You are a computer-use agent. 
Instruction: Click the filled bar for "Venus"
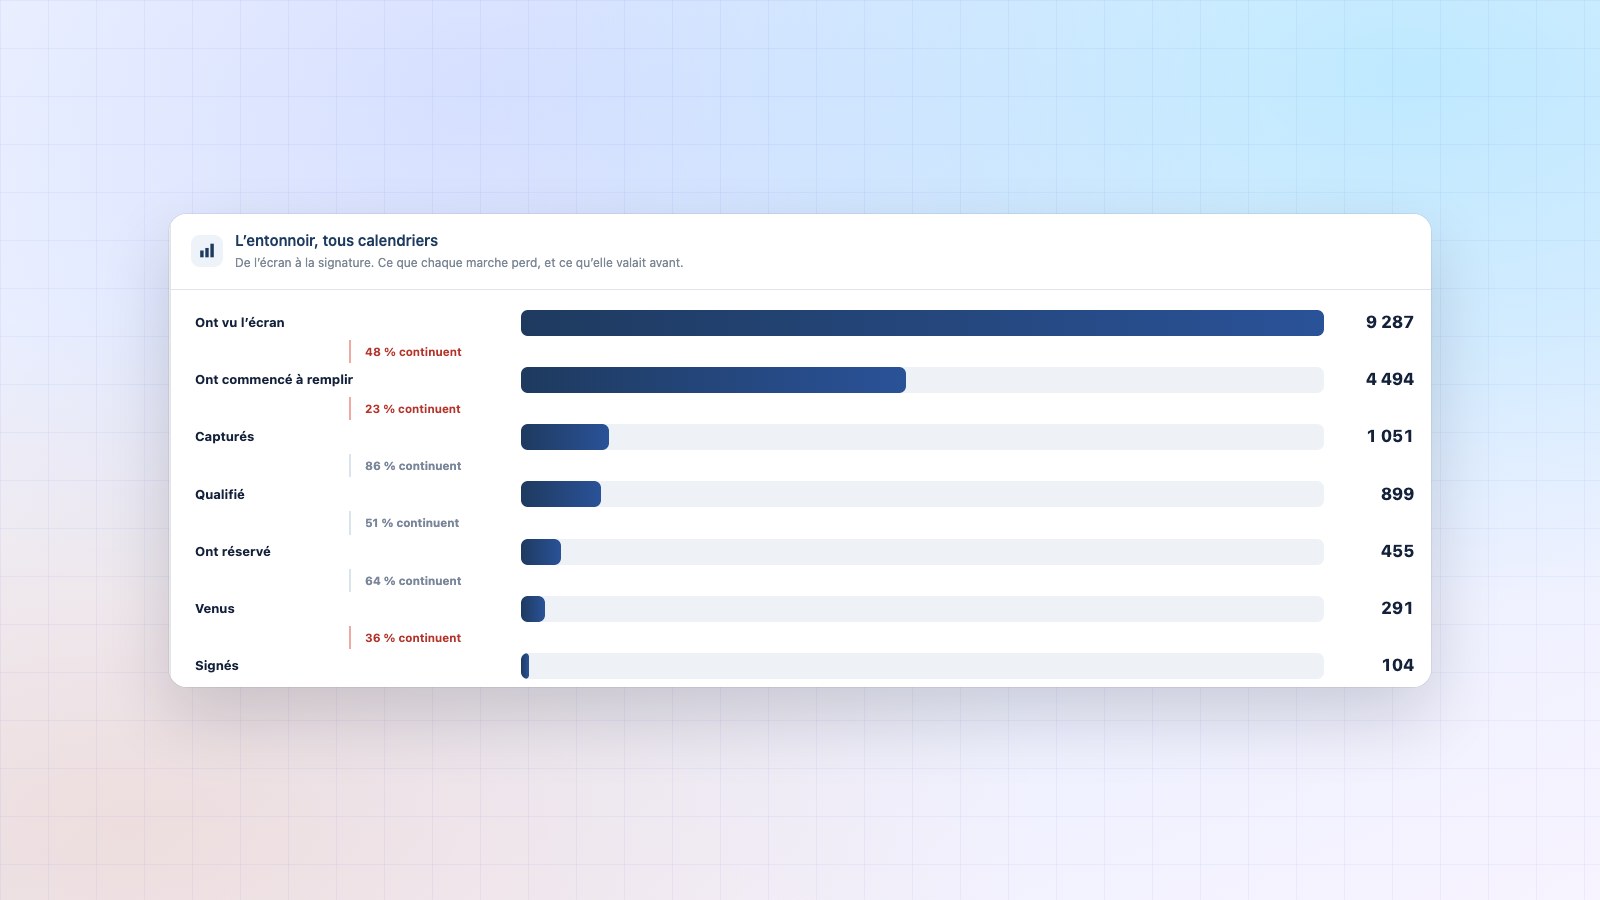(533, 609)
